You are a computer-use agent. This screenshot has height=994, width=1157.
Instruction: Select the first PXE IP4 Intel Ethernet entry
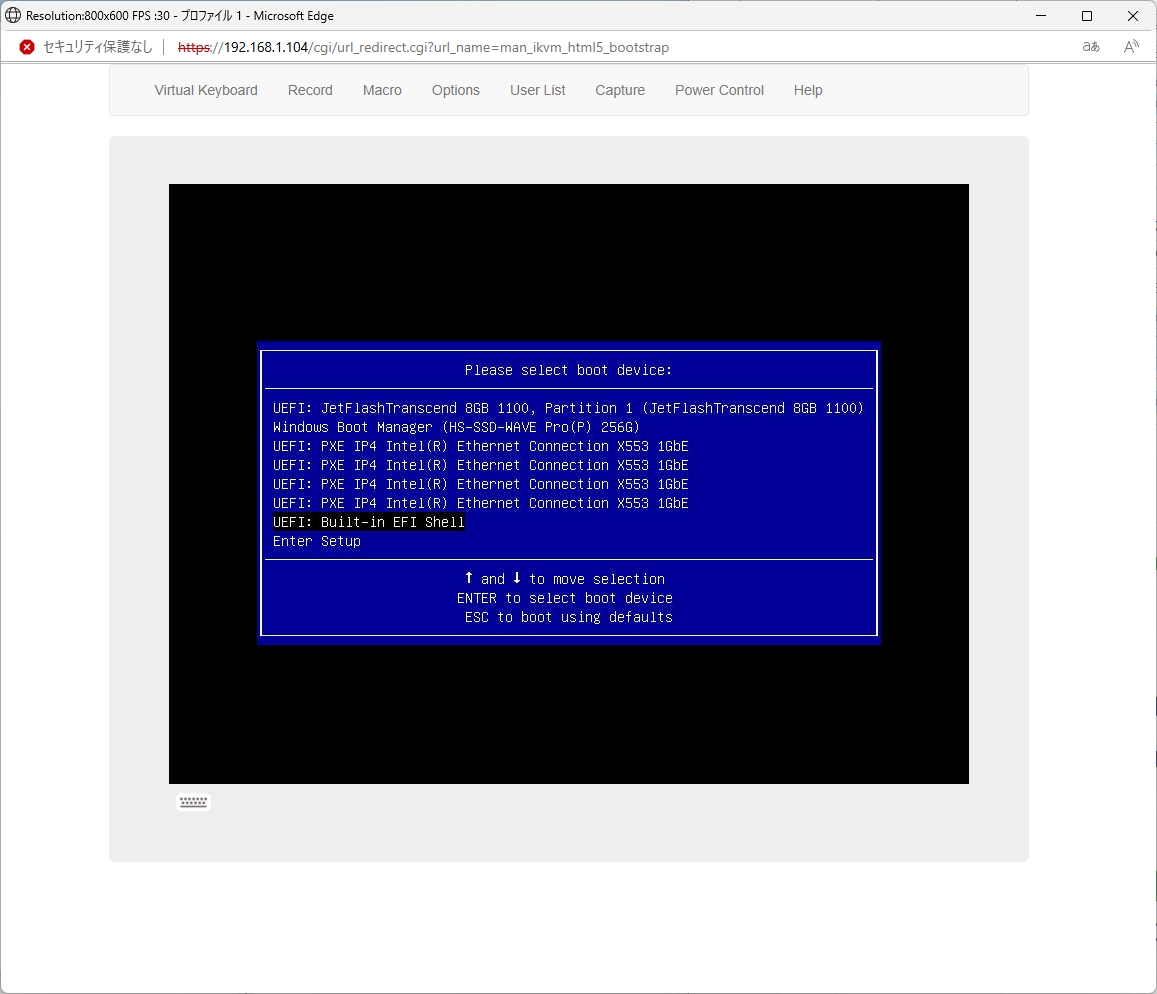click(481, 446)
